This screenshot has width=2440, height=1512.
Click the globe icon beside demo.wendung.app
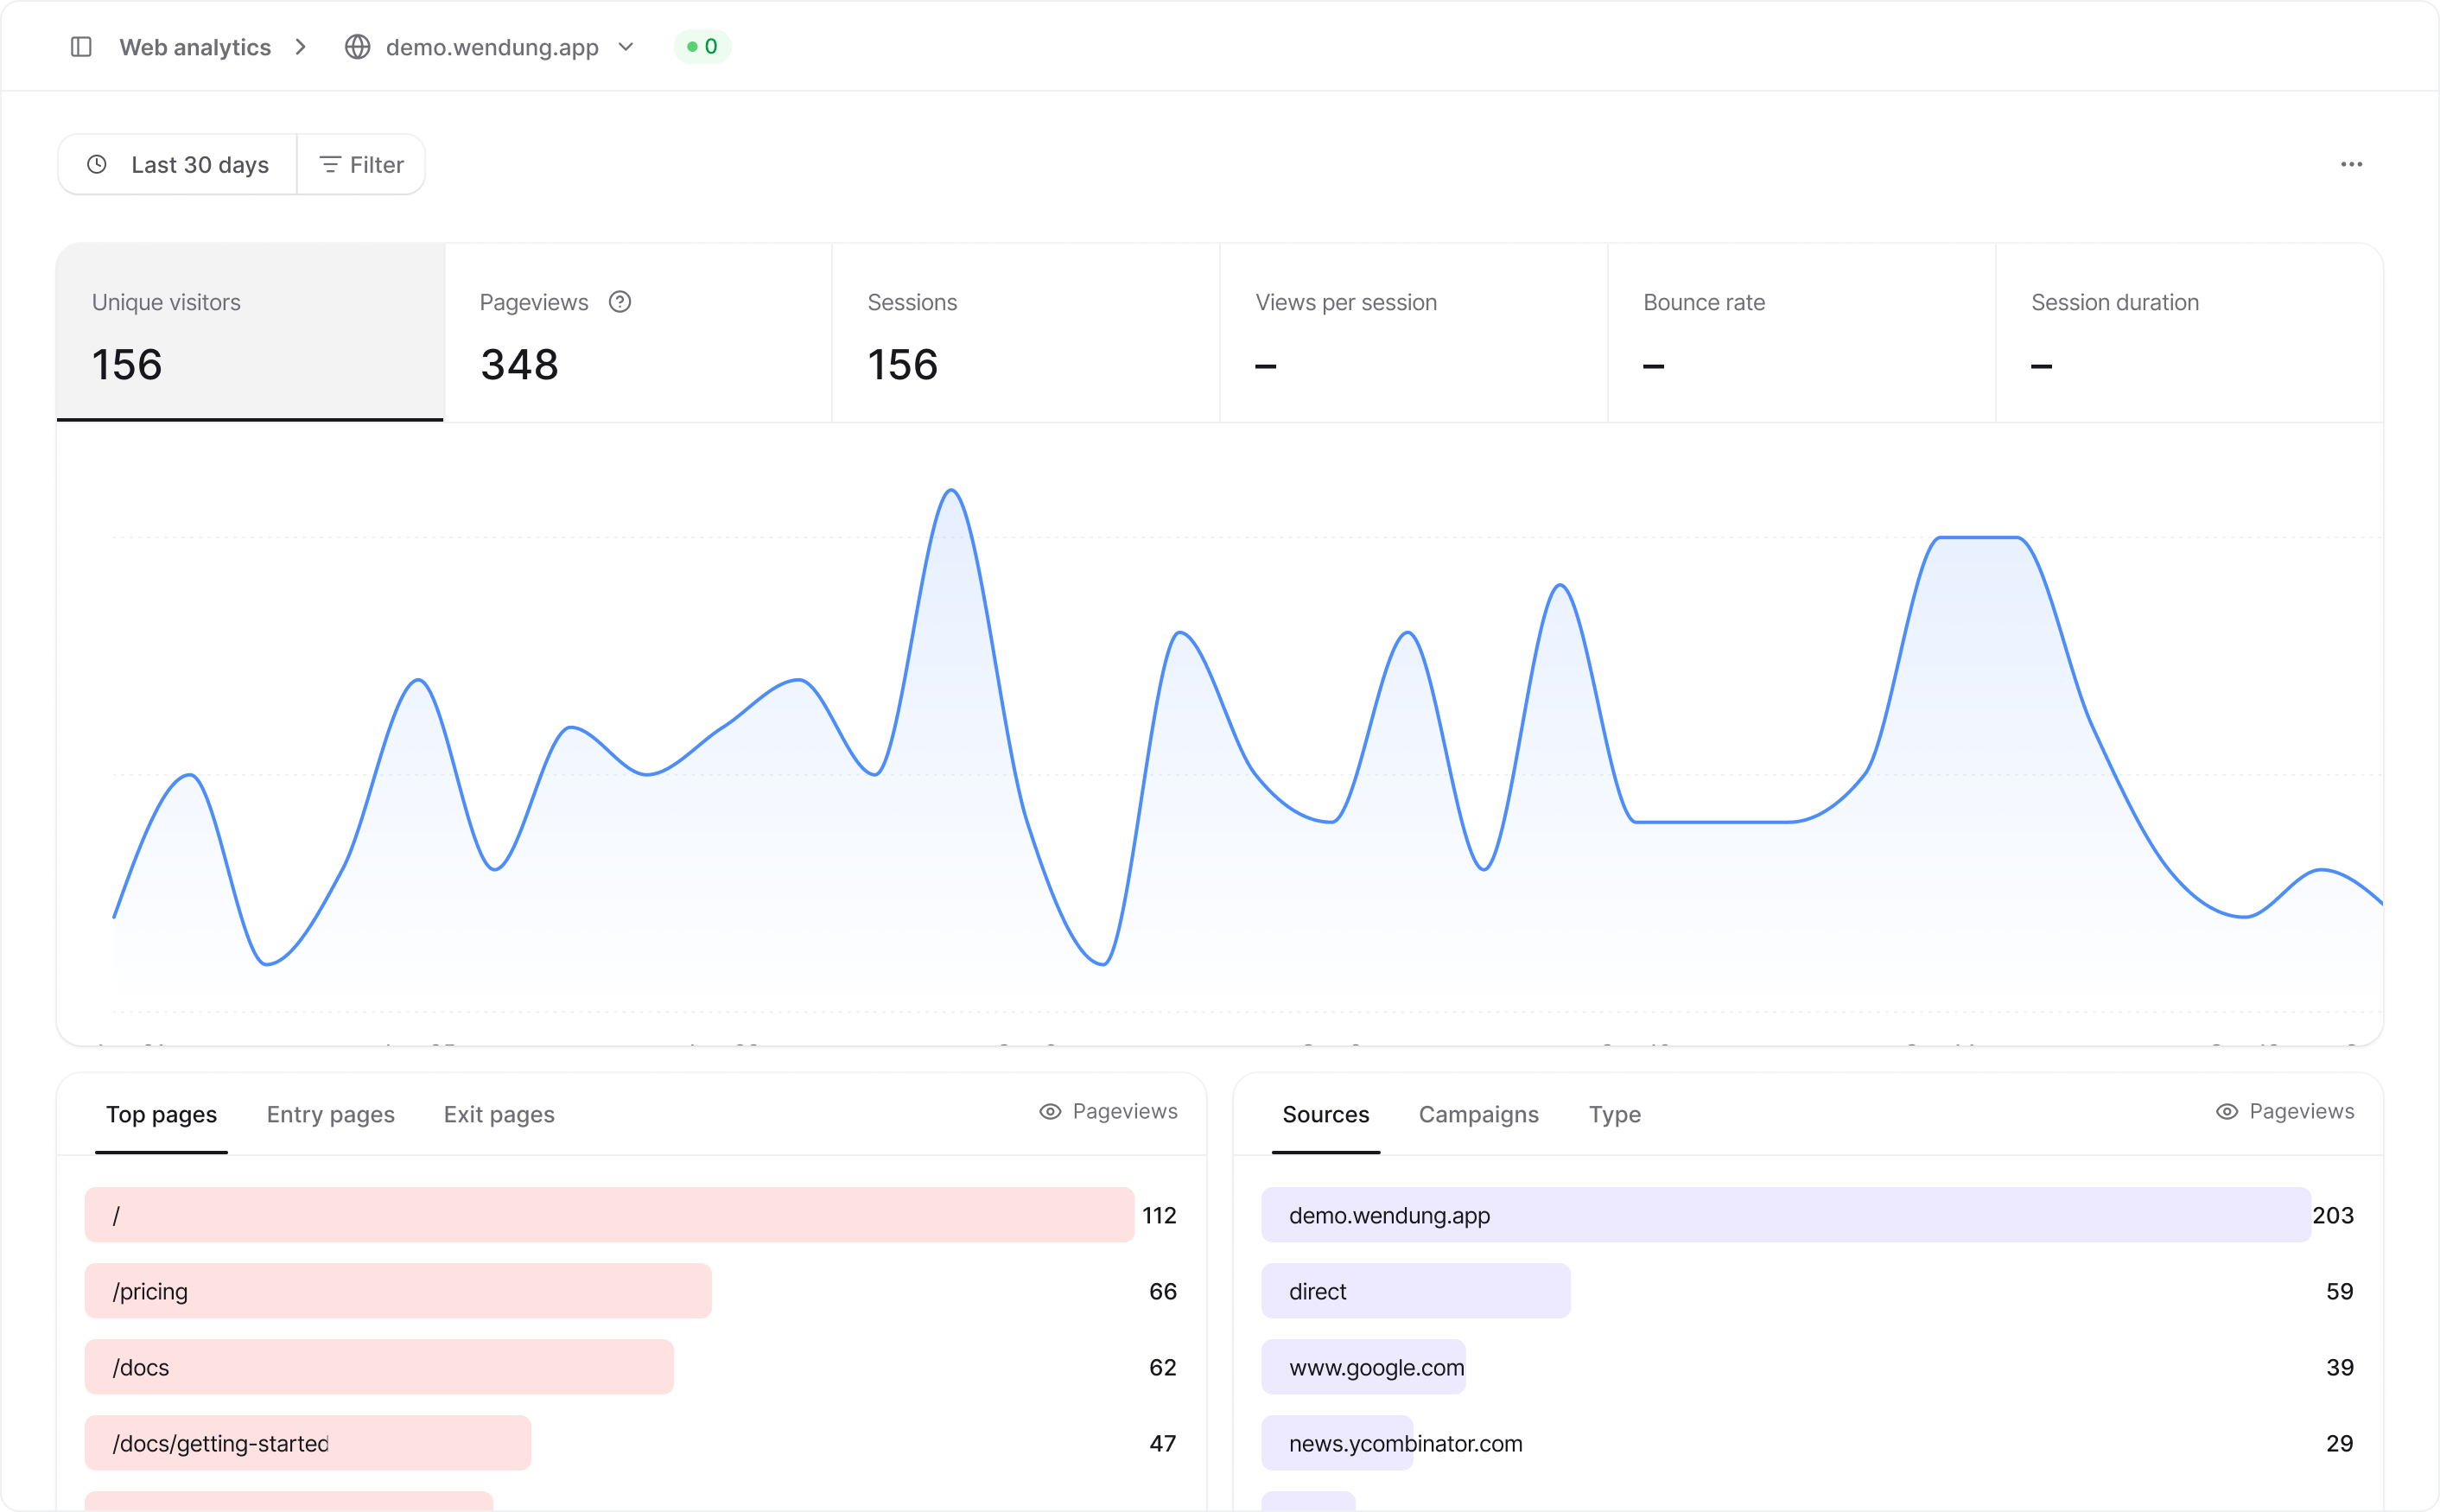pyautogui.click(x=357, y=47)
